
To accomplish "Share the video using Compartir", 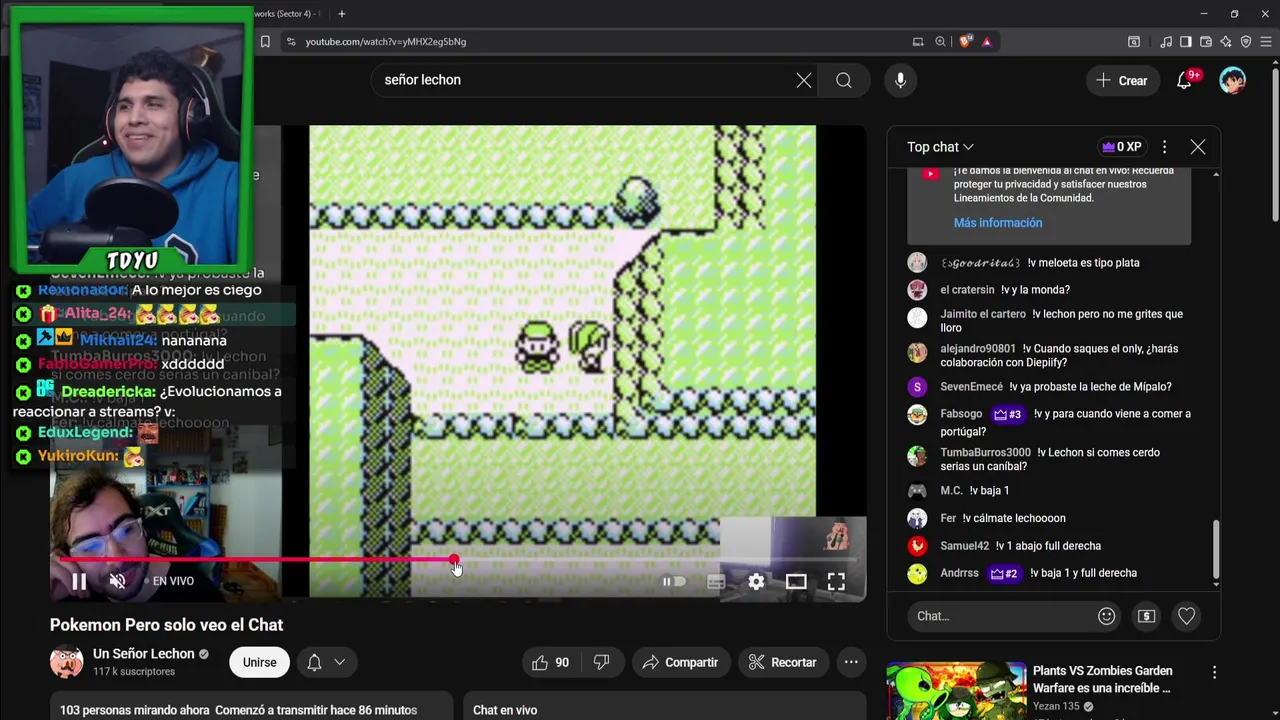I will [680, 662].
